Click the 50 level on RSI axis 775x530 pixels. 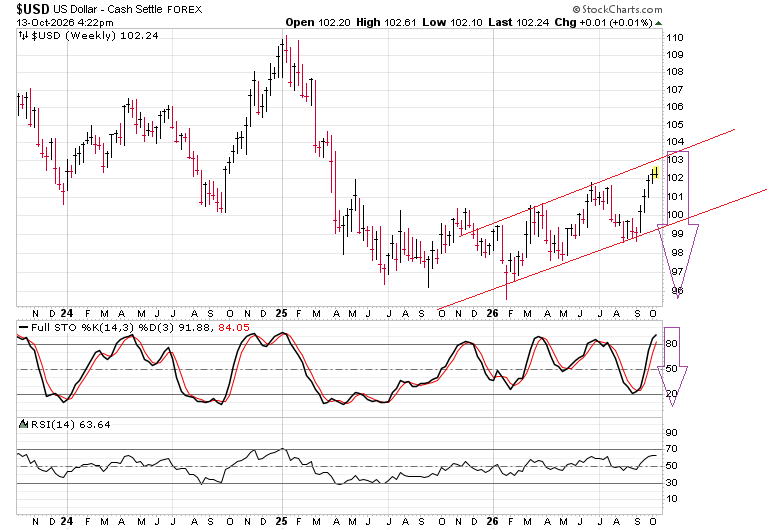point(672,466)
